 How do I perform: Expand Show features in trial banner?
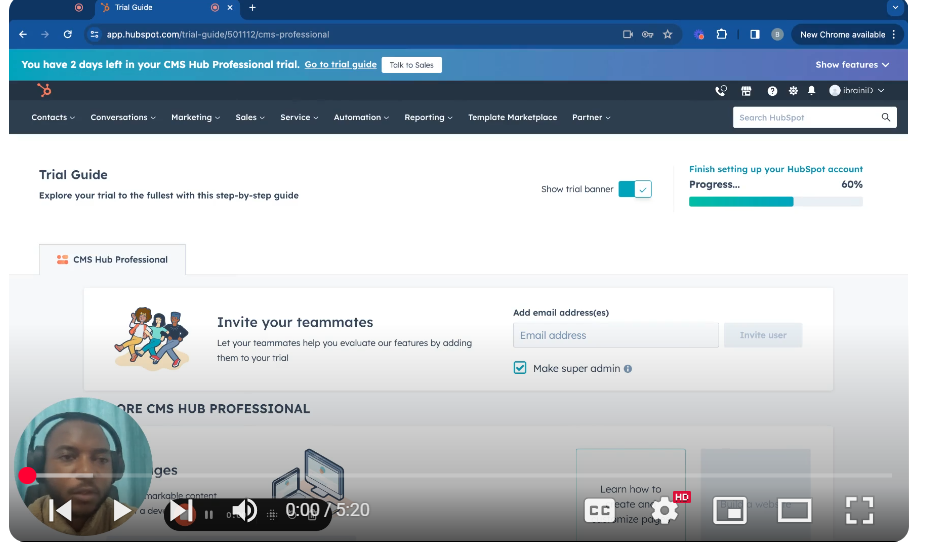852,65
